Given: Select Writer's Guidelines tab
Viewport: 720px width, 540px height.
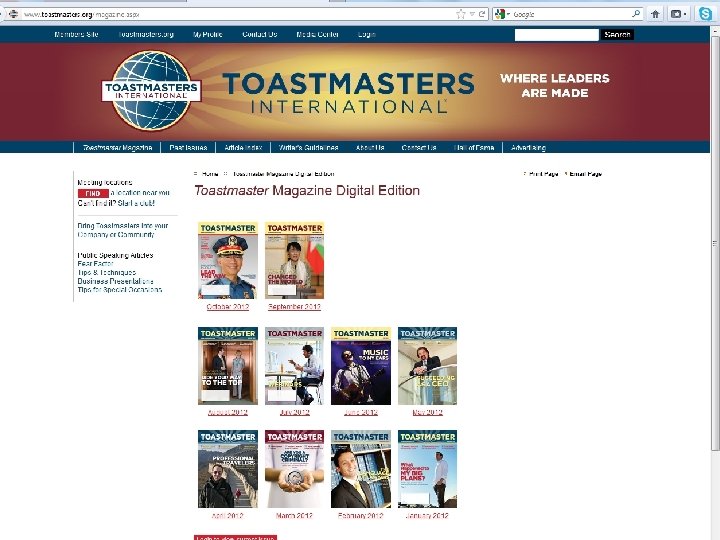Looking at the screenshot, I should pyautogui.click(x=309, y=147).
